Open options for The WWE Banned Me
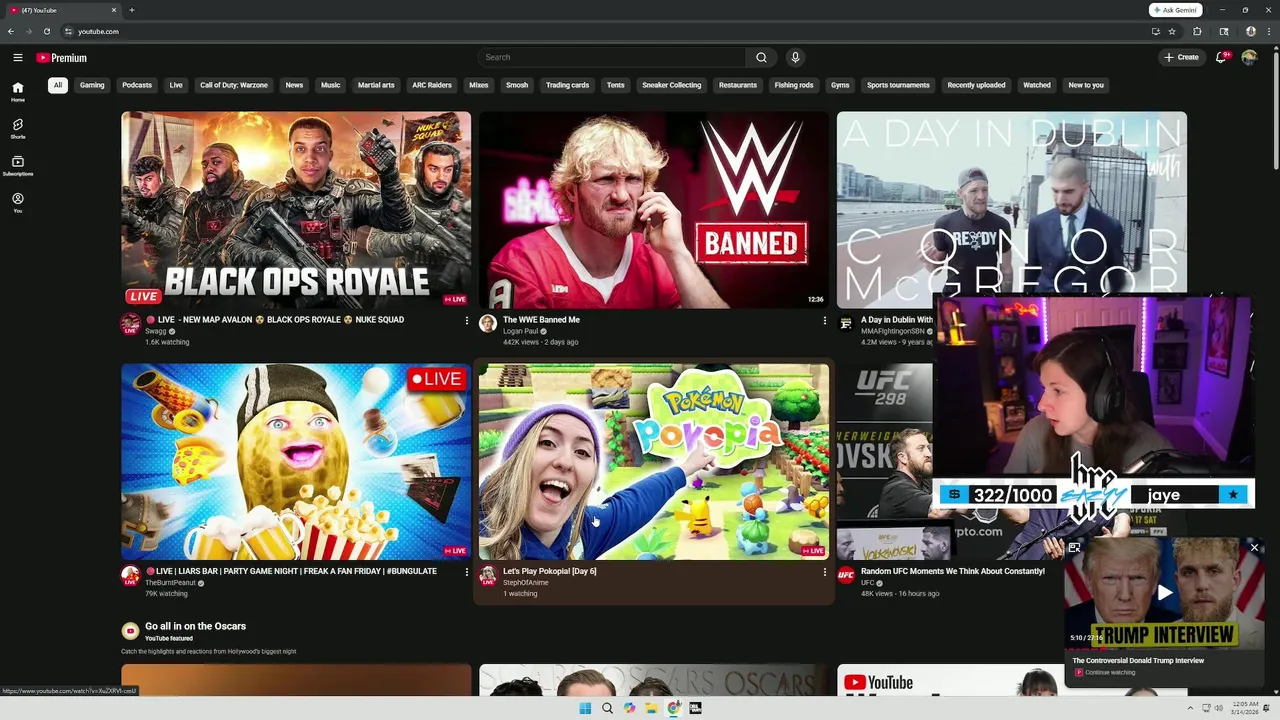1280x720 pixels. [x=824, y=320]
